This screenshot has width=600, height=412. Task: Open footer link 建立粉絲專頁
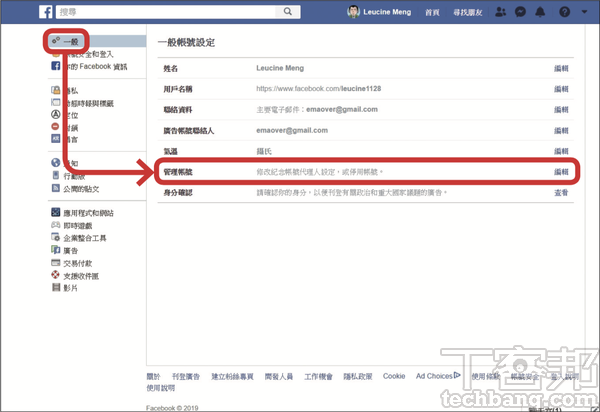pos(232,376)
